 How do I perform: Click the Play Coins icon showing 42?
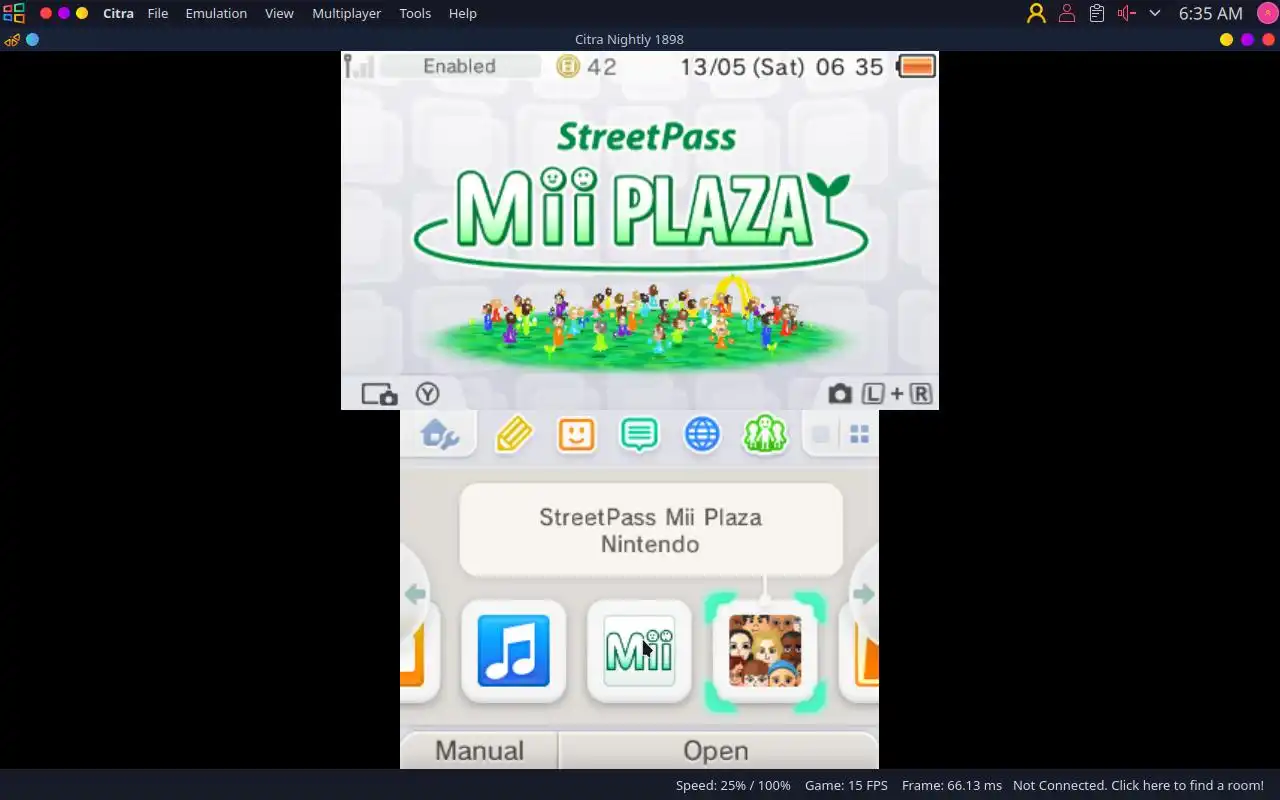pos(568,67)
